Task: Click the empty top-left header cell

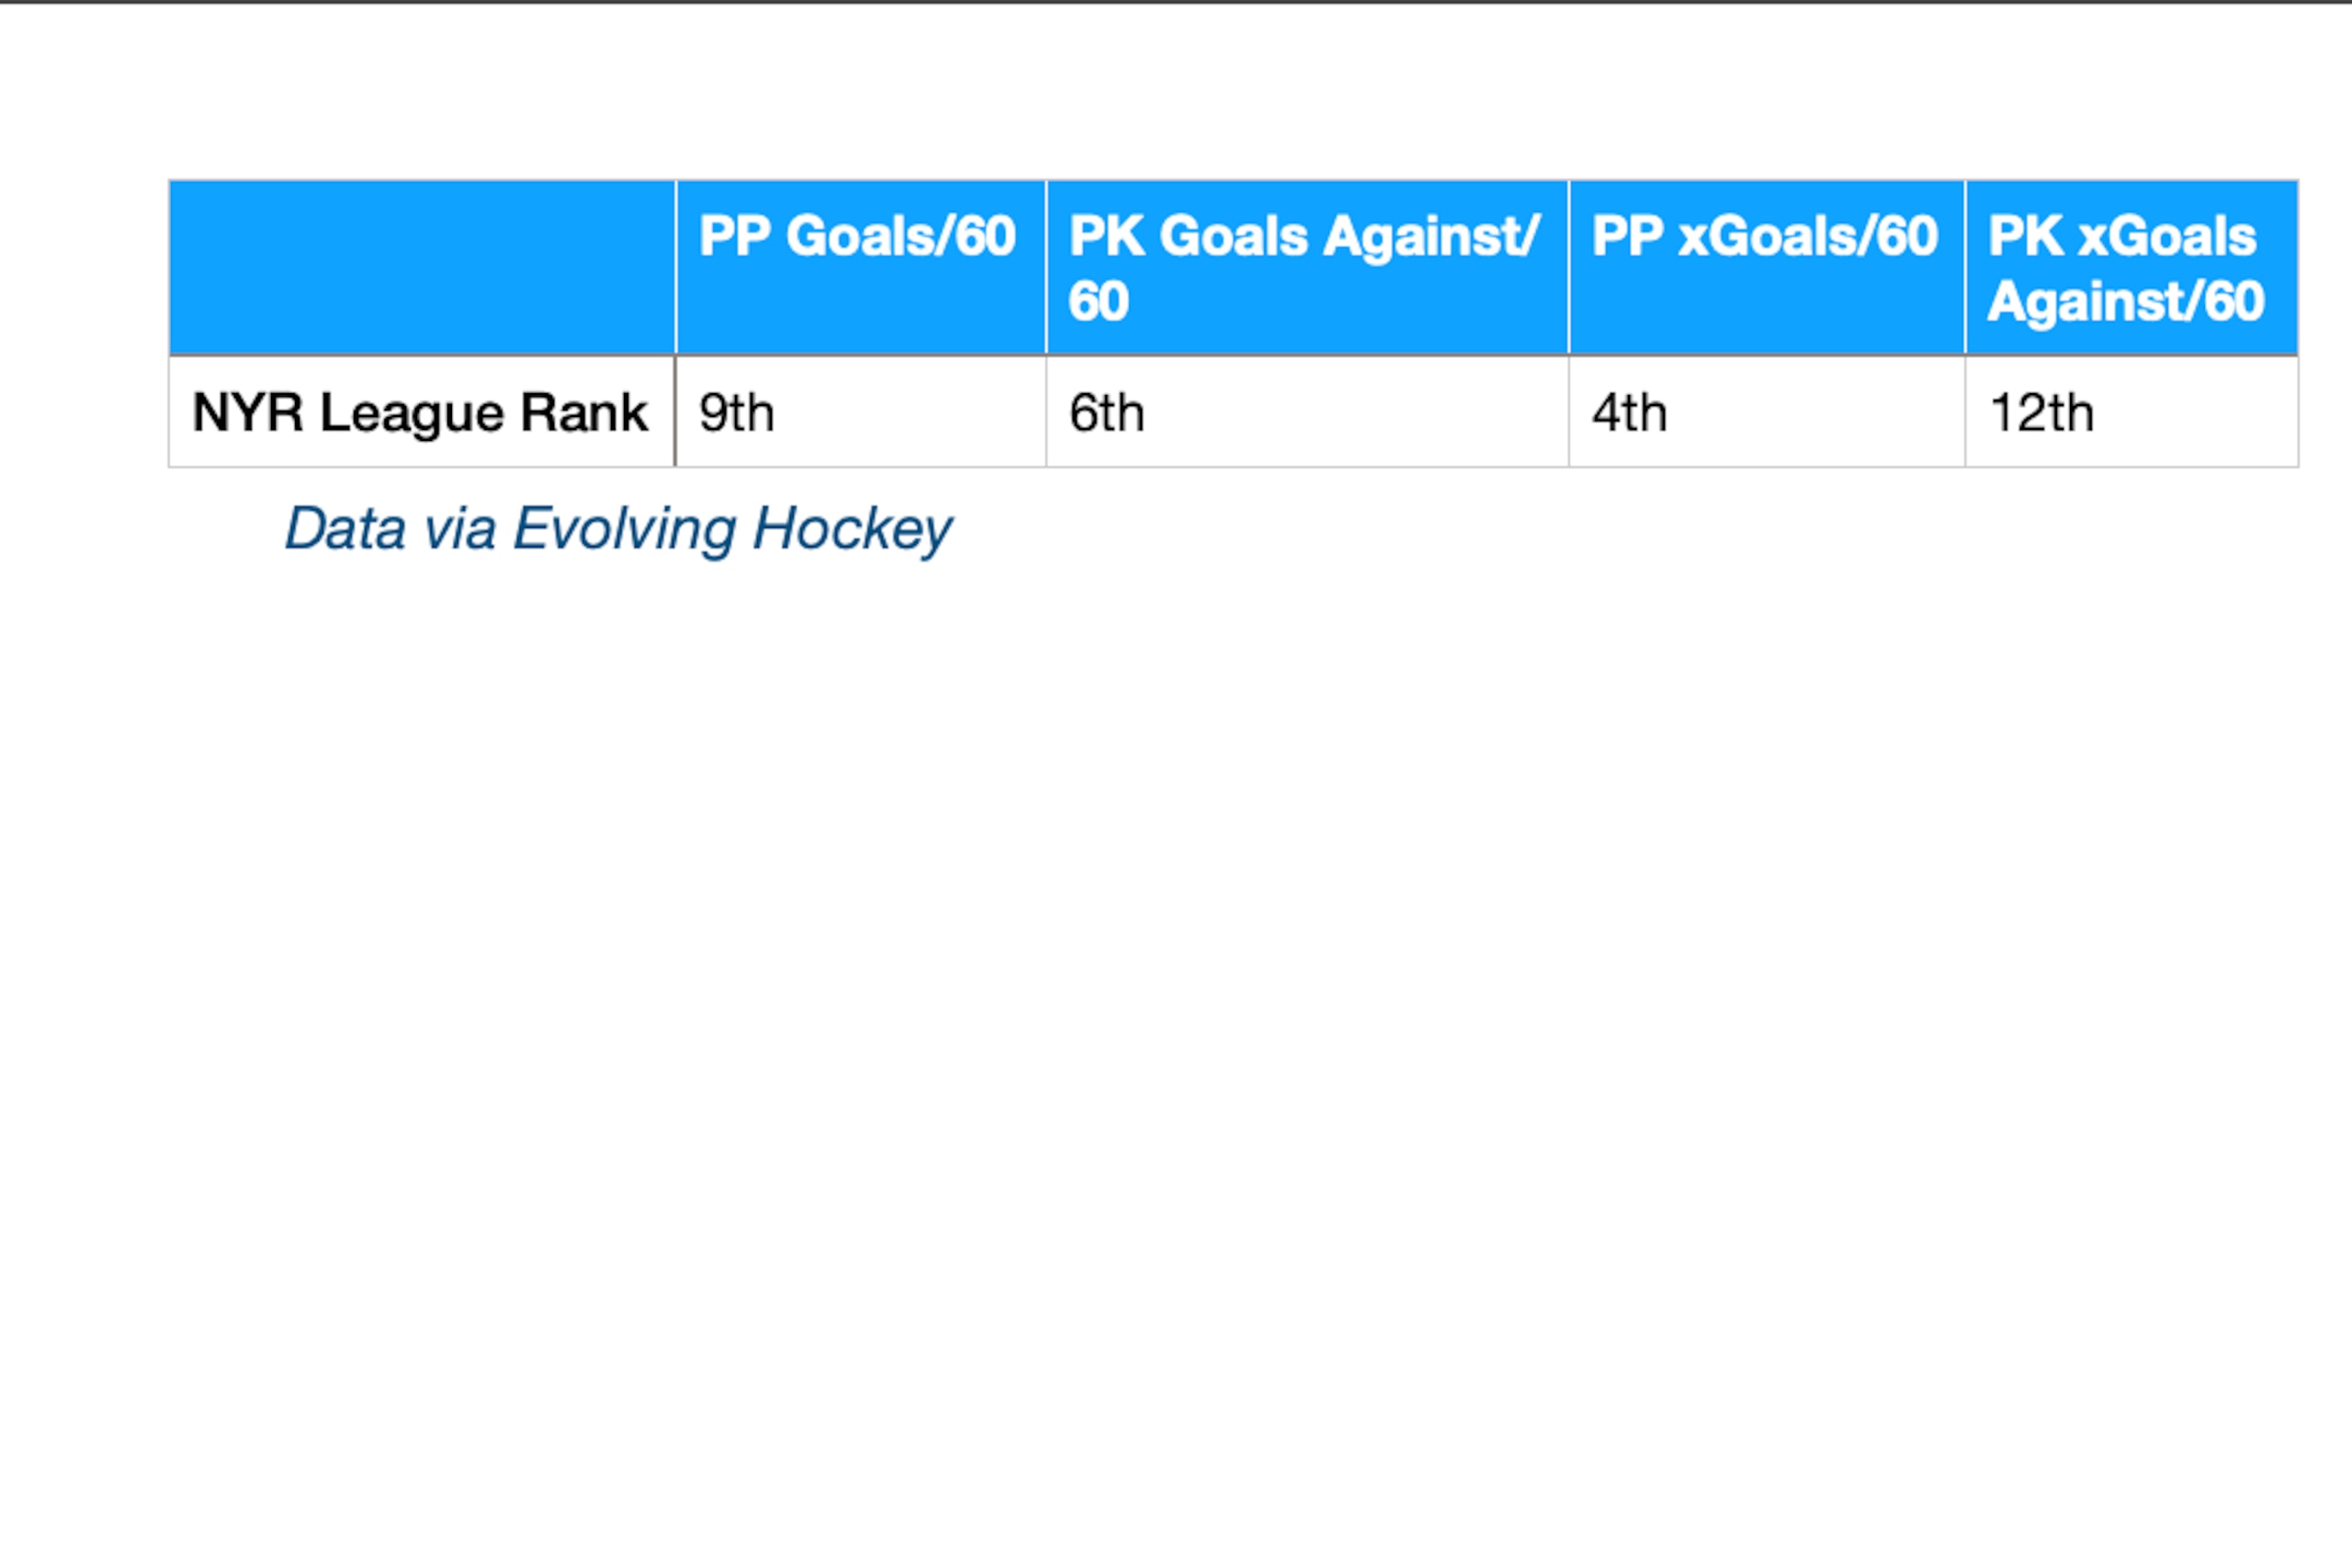Action: (422, 267)
